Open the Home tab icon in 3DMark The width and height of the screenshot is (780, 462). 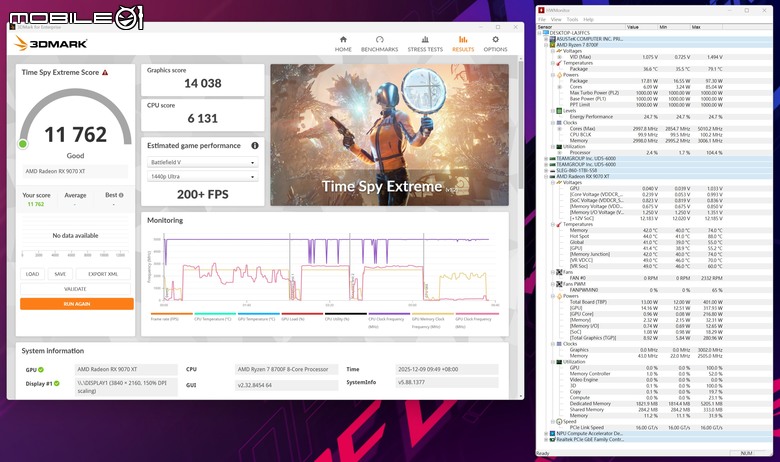click(343, 39)
